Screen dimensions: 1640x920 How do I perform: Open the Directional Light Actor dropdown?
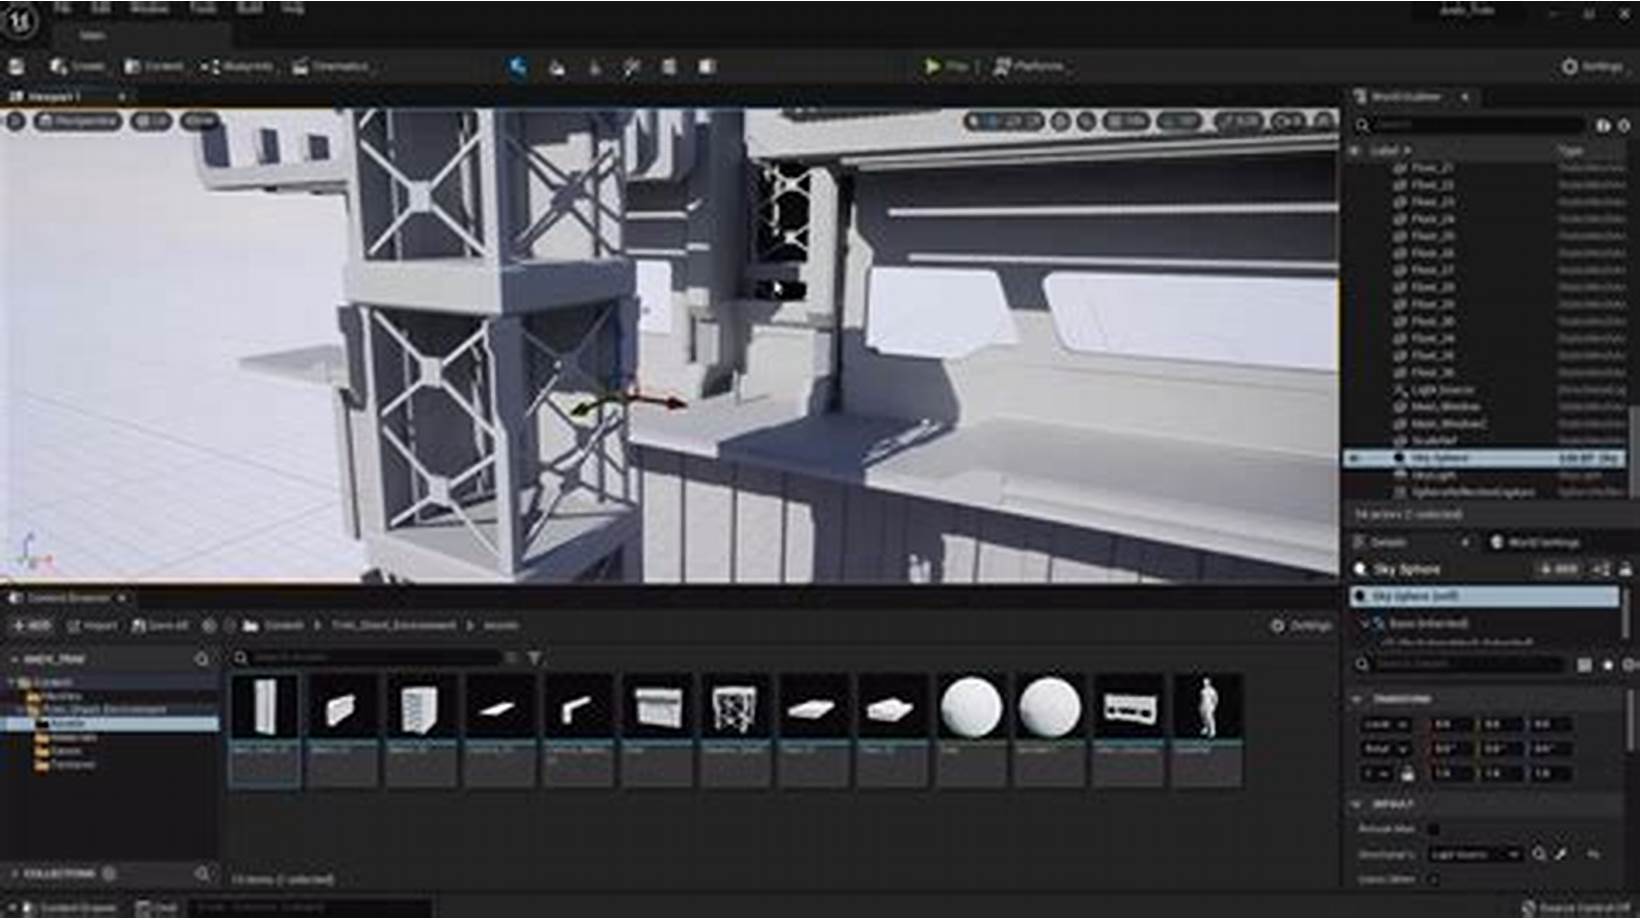pyautogui.click(x=1474, y=854)
